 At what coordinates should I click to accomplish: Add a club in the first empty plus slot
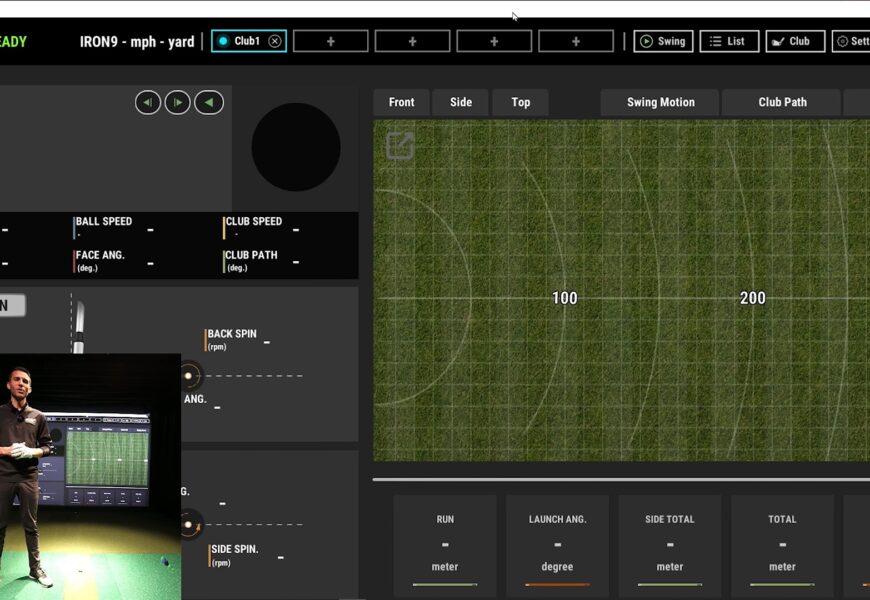pos(331,41)
